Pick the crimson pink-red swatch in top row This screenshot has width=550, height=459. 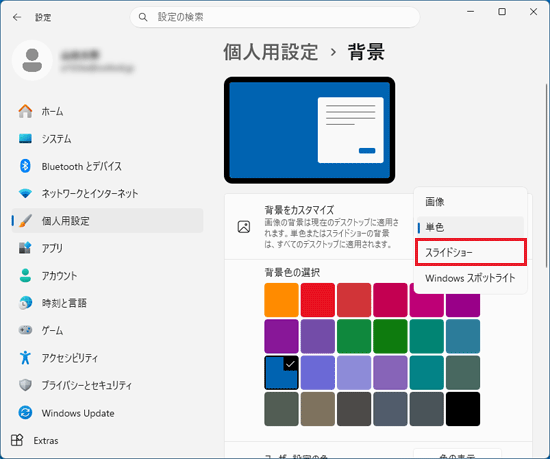click(x=390, y=300)
